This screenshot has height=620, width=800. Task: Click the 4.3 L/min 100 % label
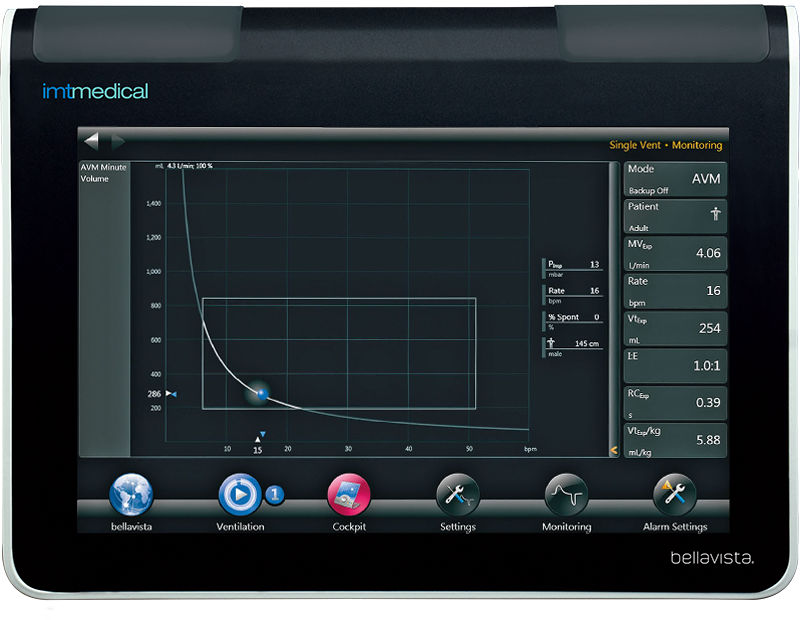(190, 166)
